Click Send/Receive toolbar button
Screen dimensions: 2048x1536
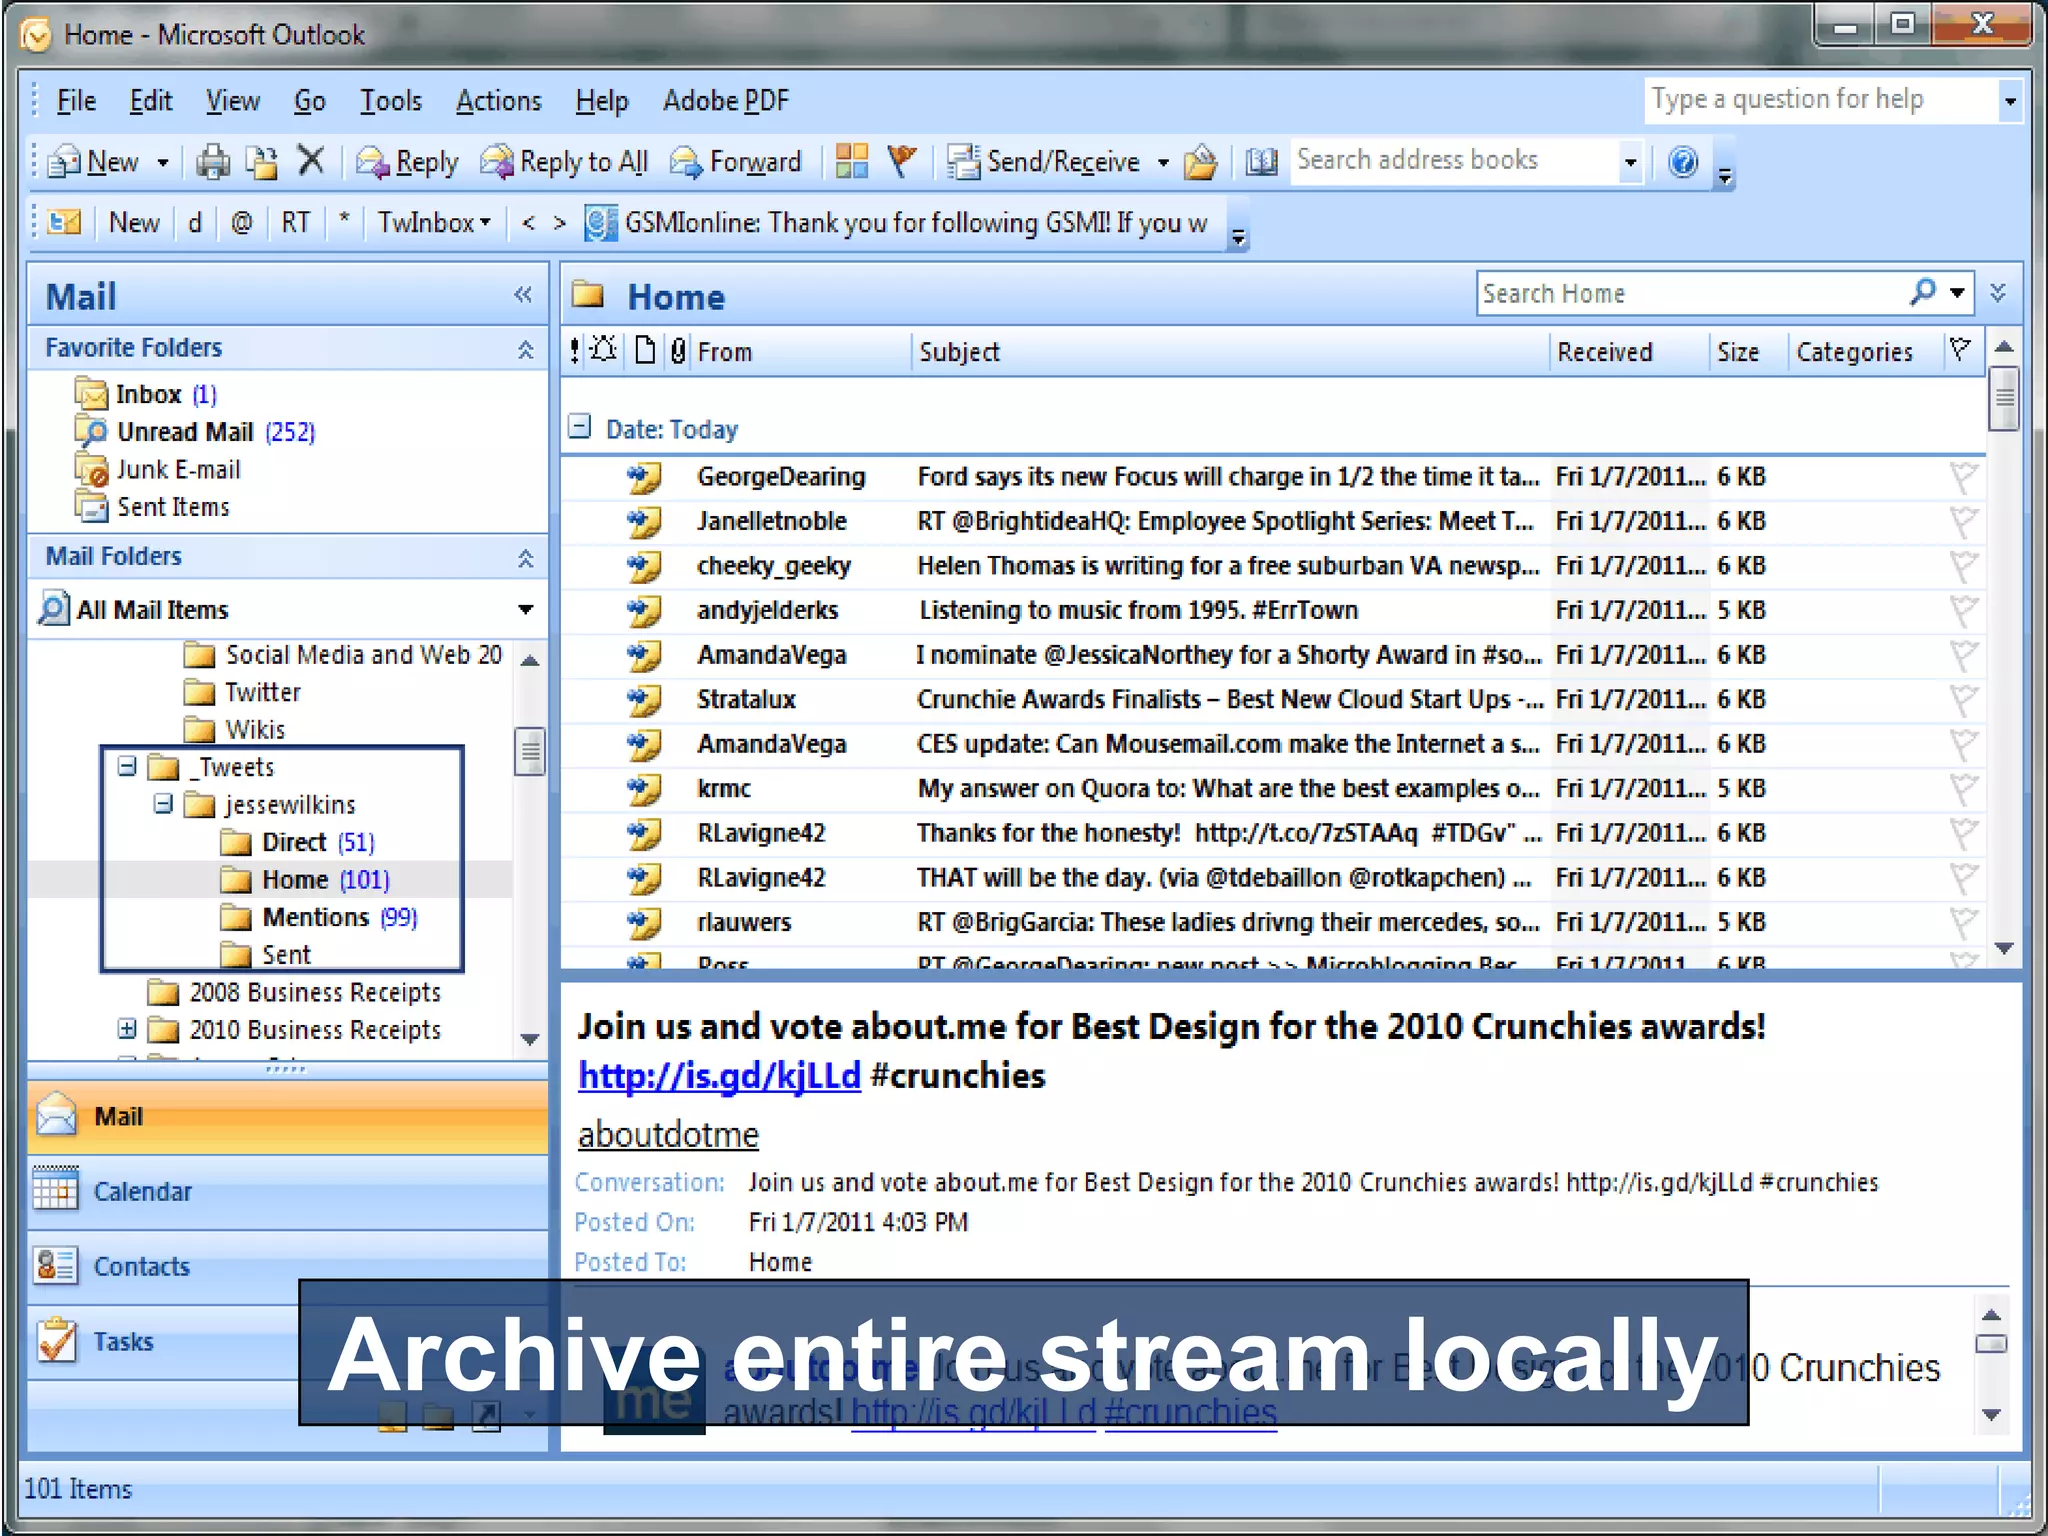tap(1044, 161)
